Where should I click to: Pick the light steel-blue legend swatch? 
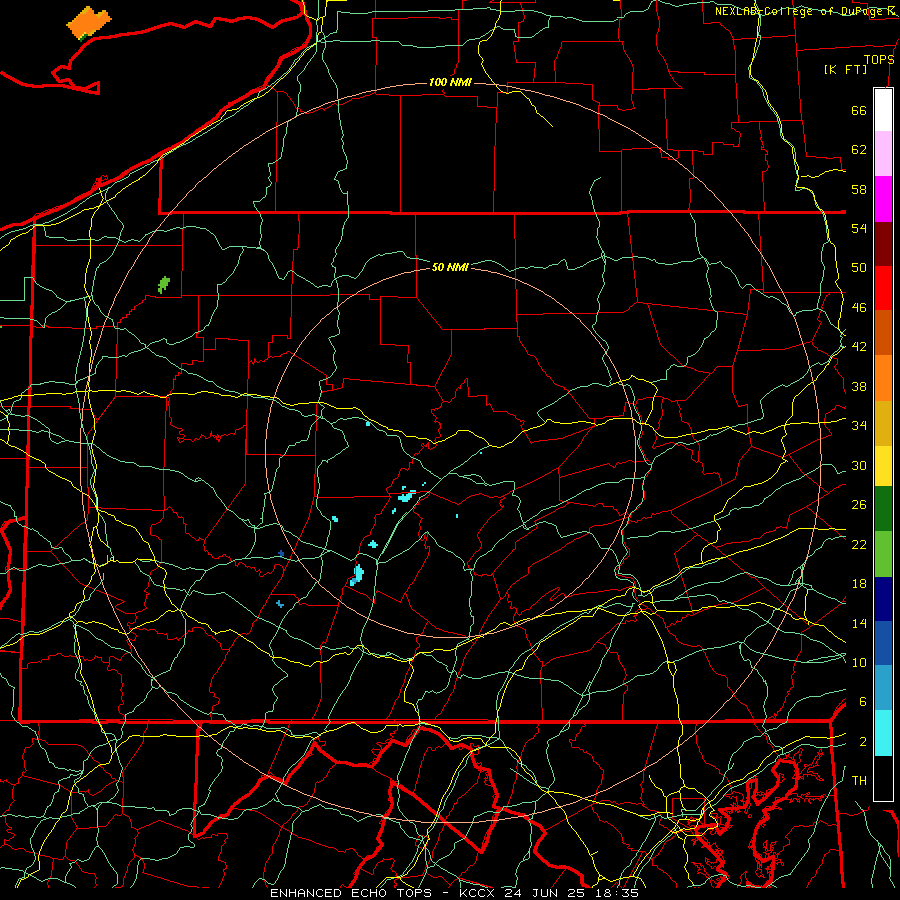pyautogui.click(x=883, y=688)
